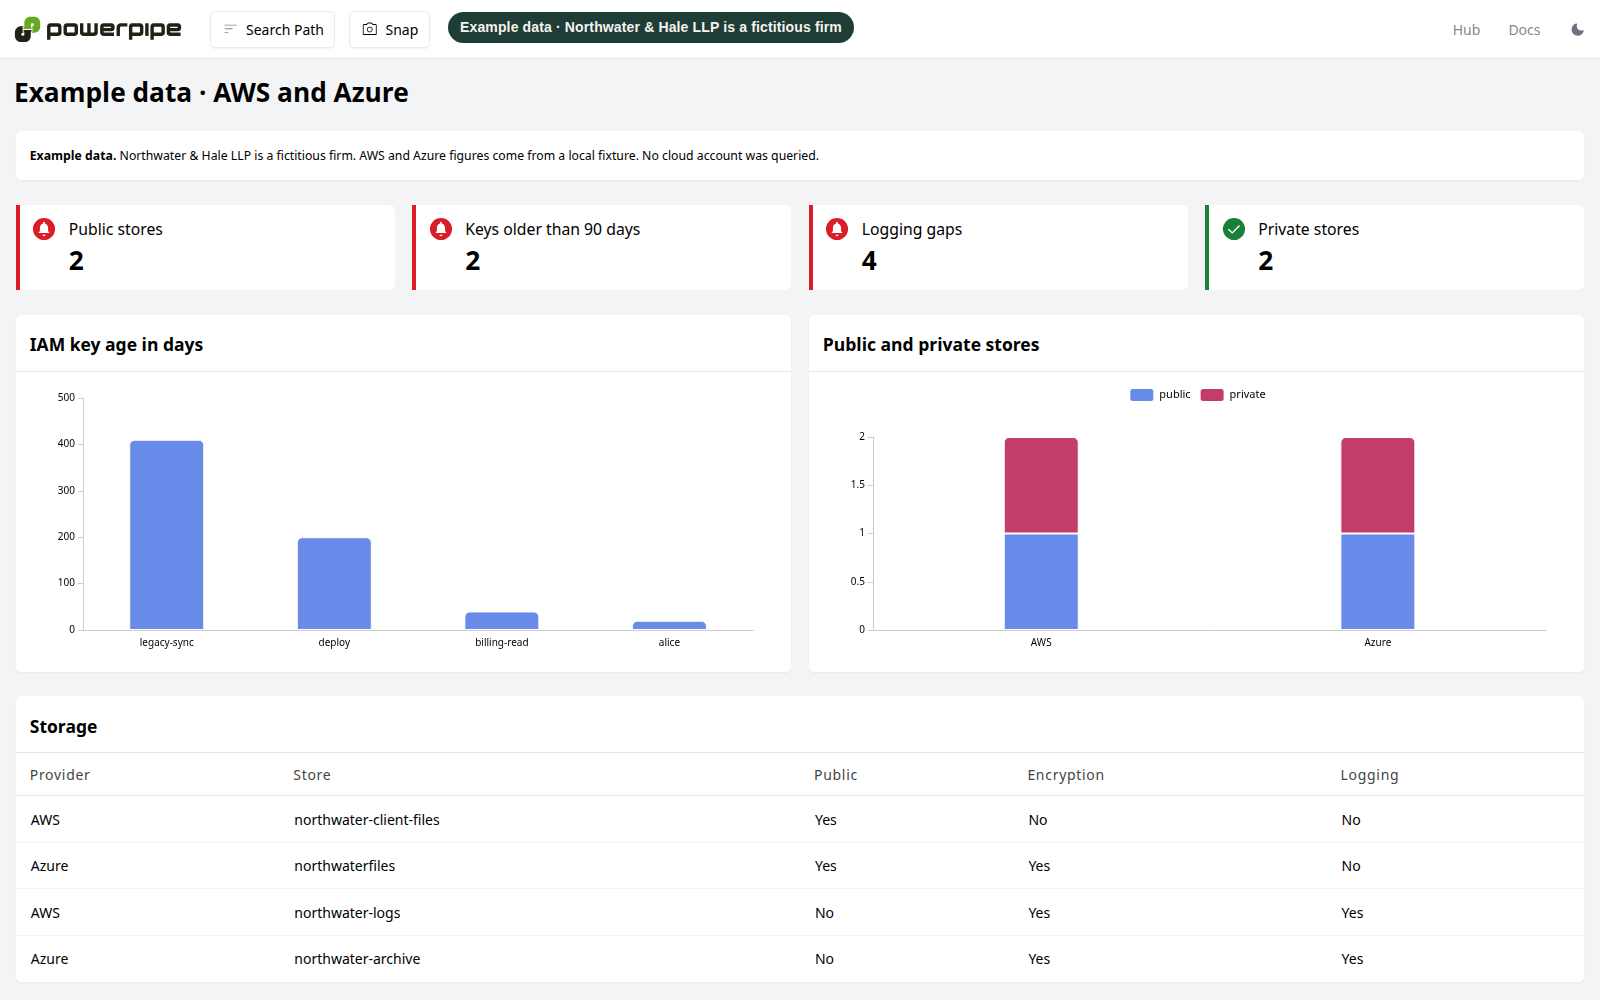
Task: Select the northwater-archive store cell
Action: pos(357,959)
